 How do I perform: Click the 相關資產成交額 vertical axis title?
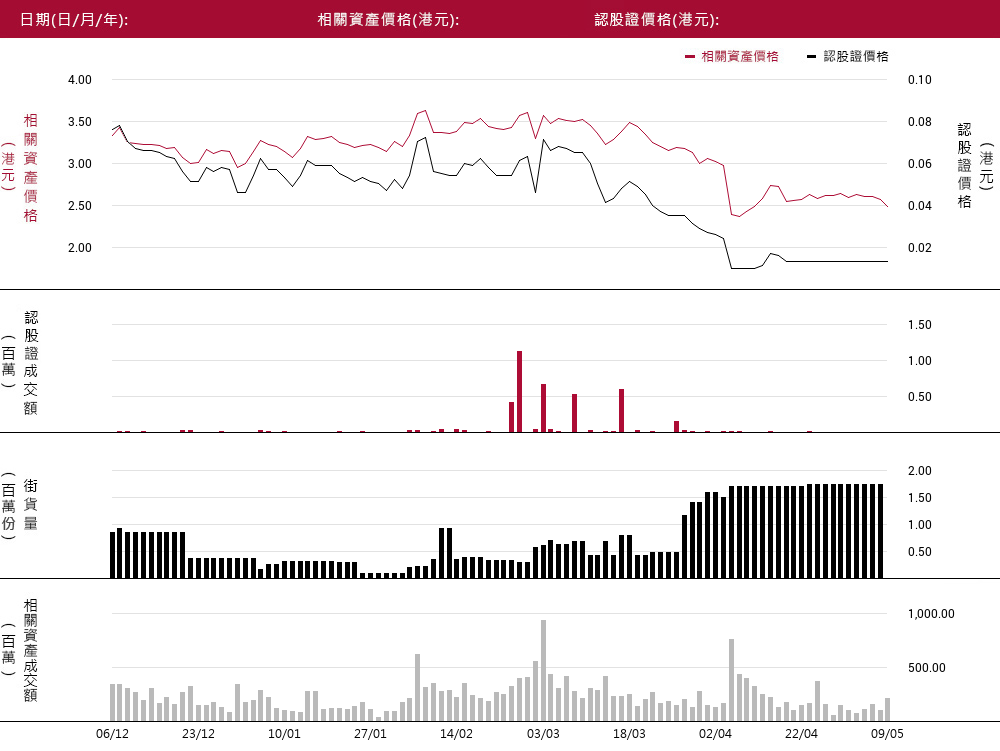pos(31,650)
